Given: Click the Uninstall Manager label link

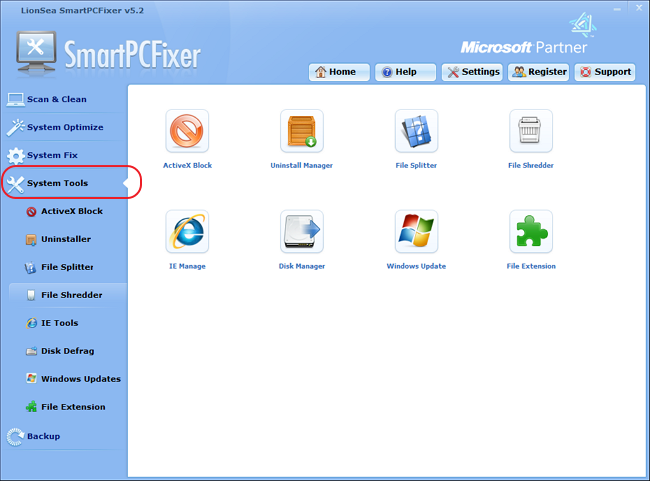Looking at the screenshot, I should click(x=301, y=165).
